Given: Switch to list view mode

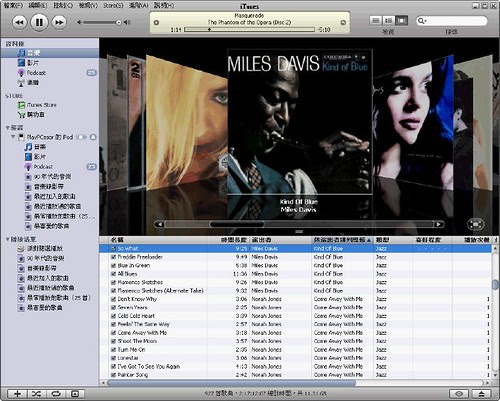Looking at the screenshot, I should pos(376,21).
